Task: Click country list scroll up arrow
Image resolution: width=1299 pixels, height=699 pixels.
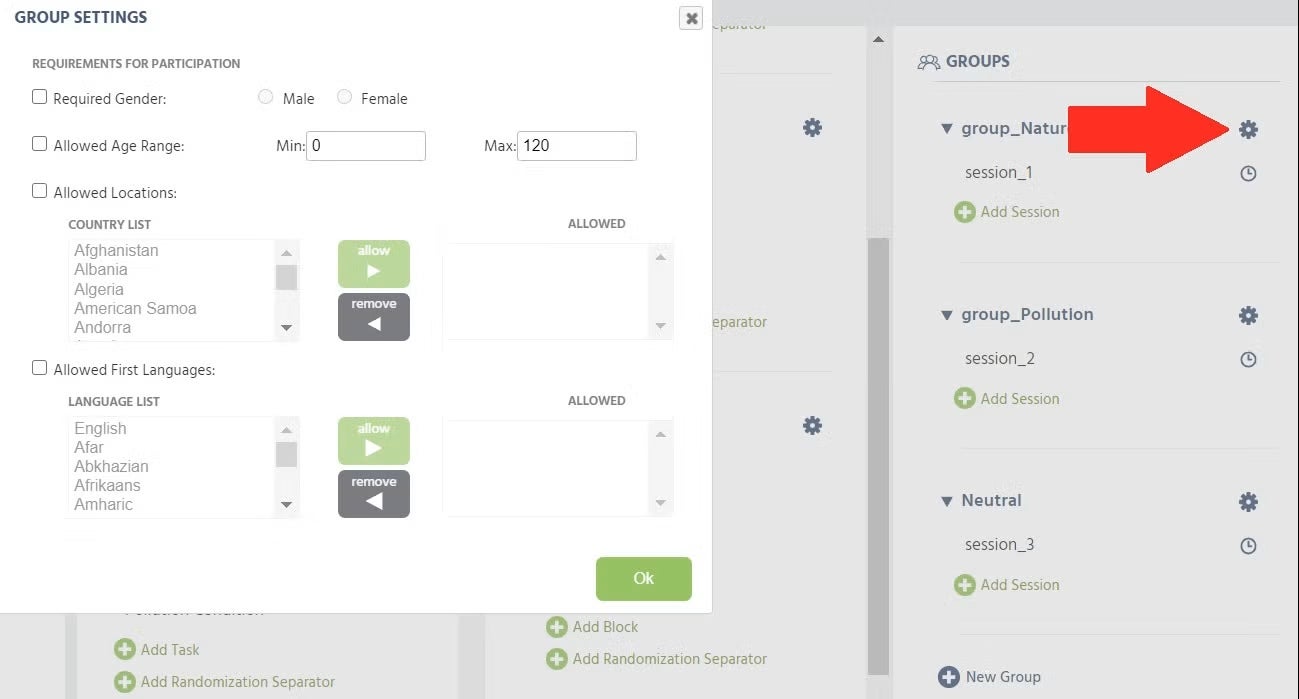Action: point(286,254)
